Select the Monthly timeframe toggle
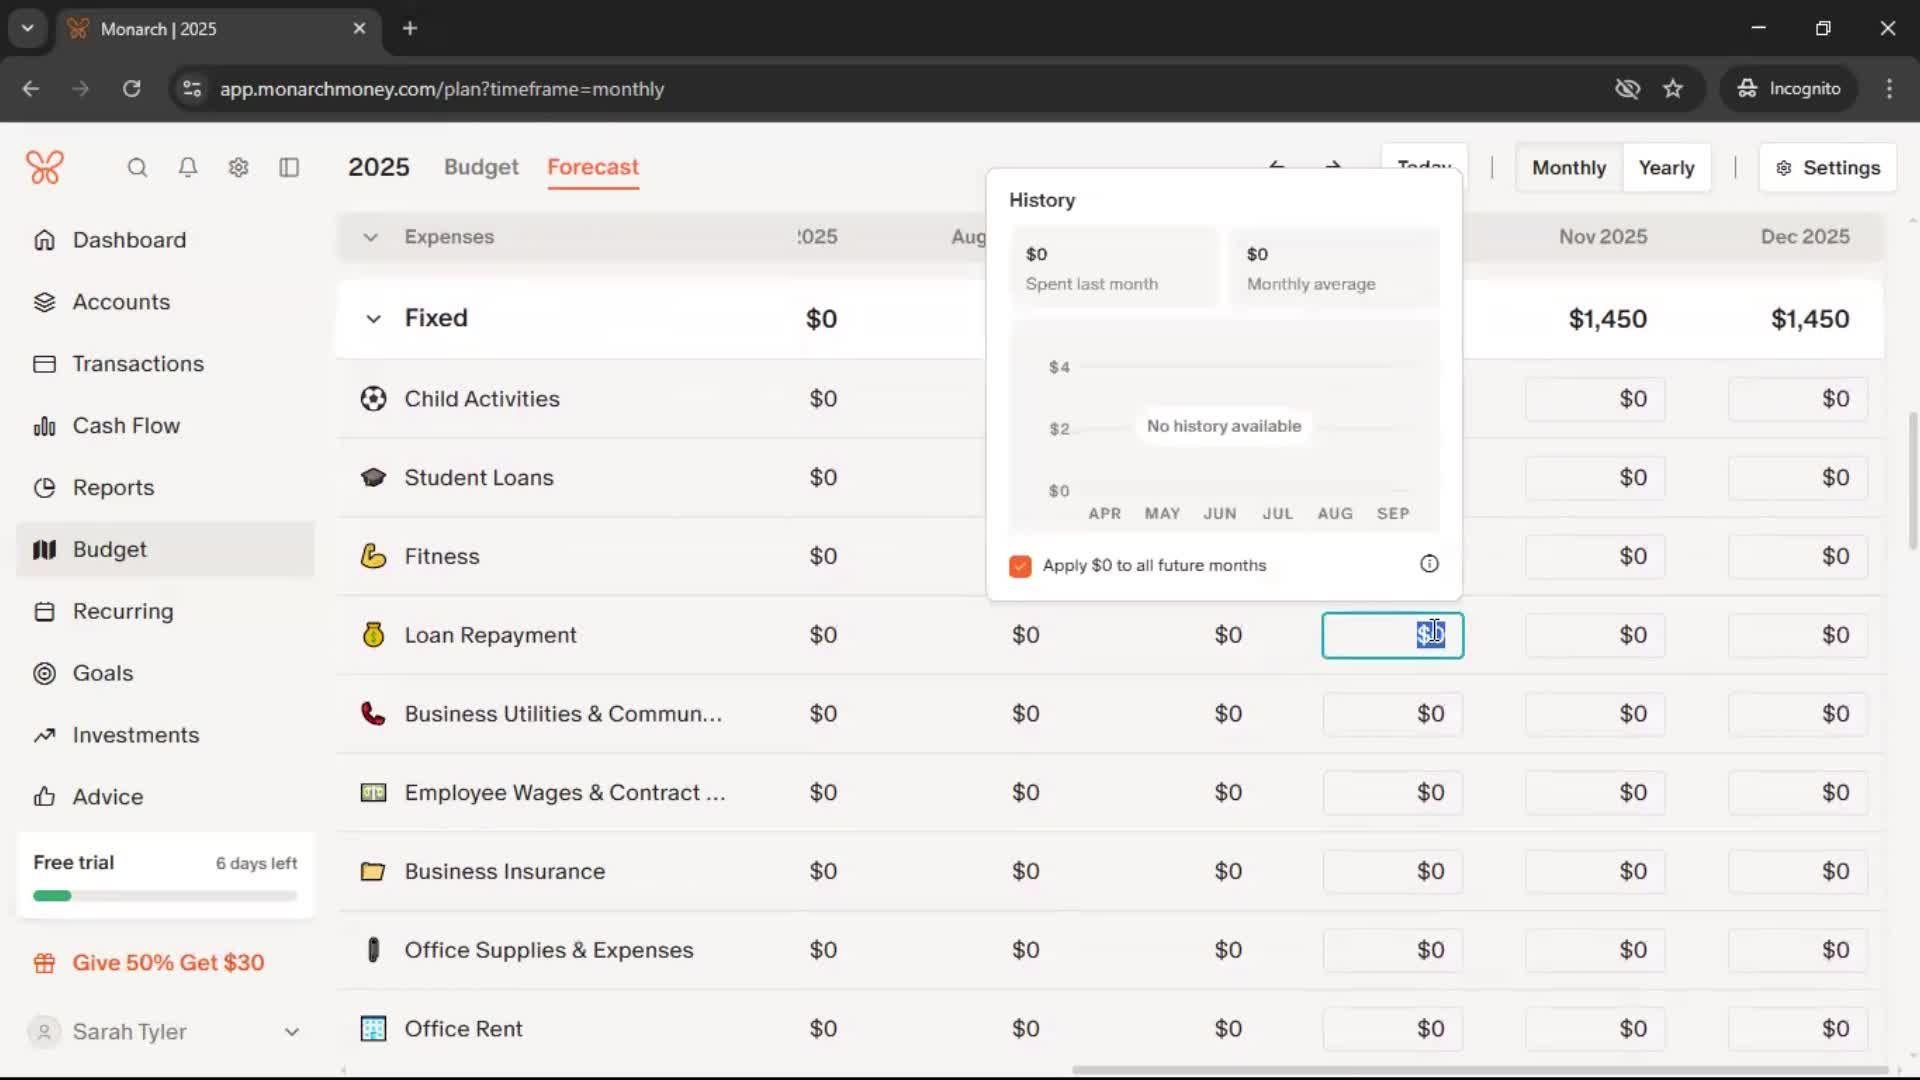This screenshot has height=1080, width=1920. 1568,168
